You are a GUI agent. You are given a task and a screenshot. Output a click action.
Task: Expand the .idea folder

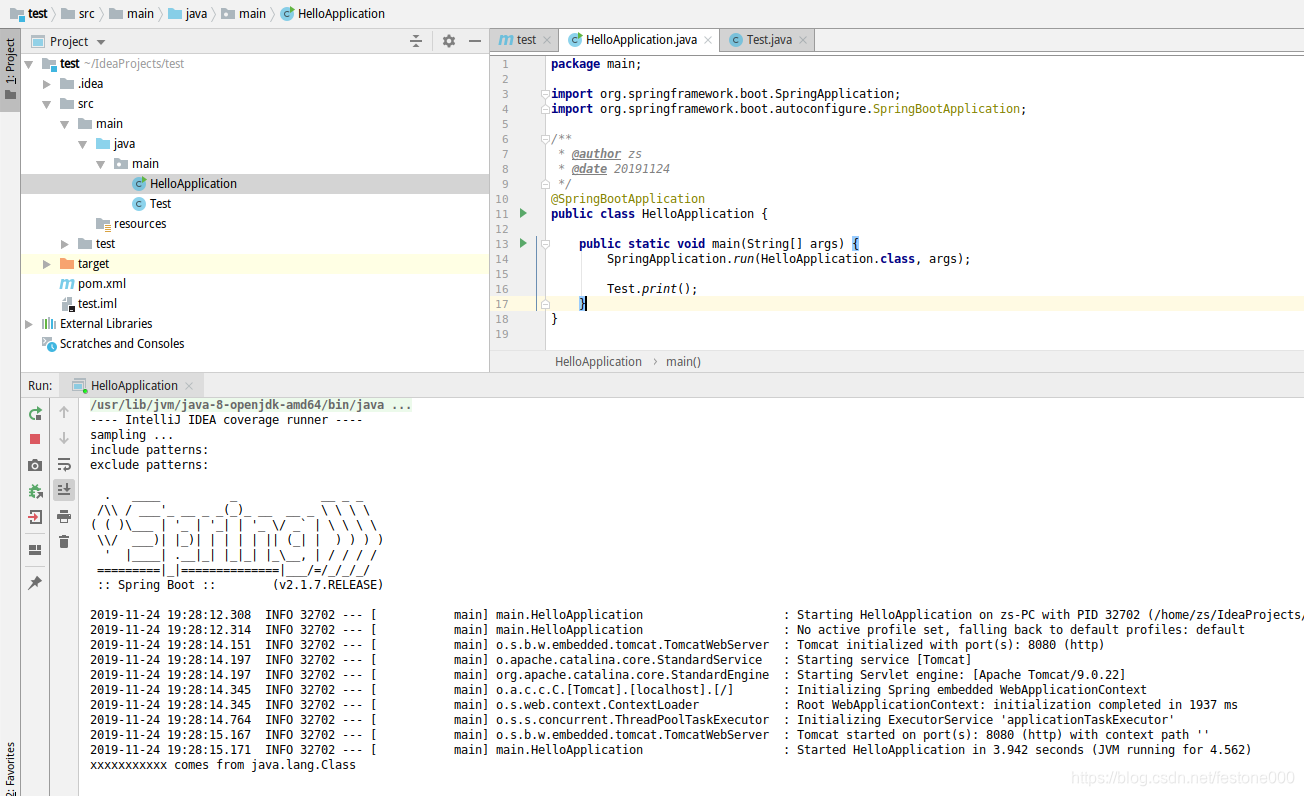(x=46, y=83)
